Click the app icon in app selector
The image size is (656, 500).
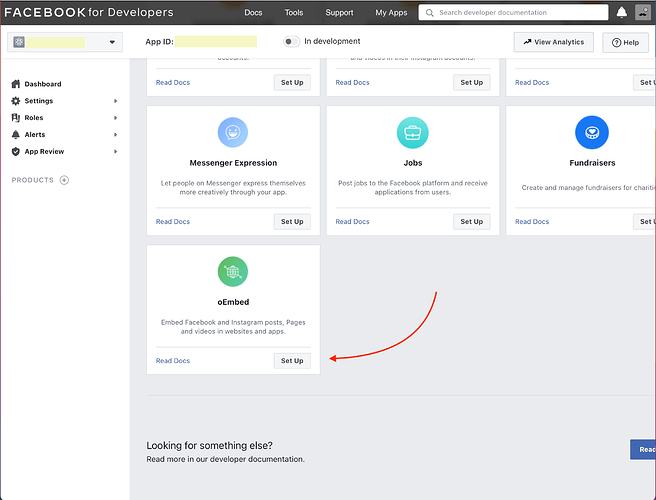point(19,42)
